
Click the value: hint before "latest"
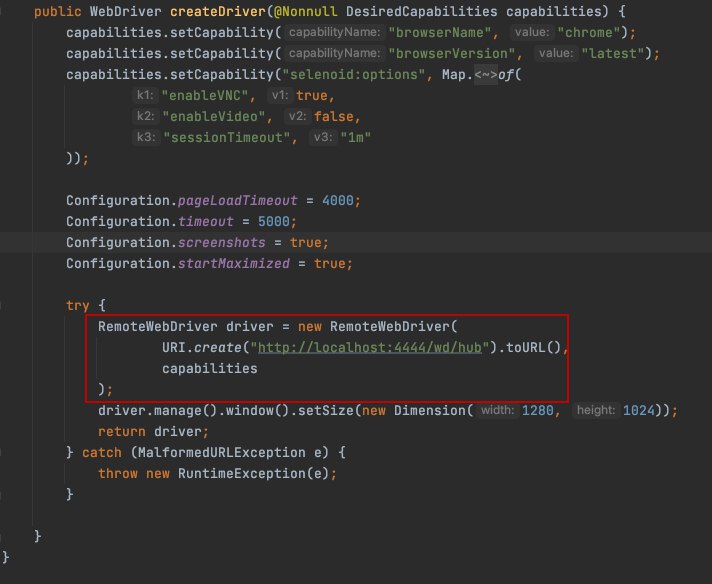click(x=556, y=53)
